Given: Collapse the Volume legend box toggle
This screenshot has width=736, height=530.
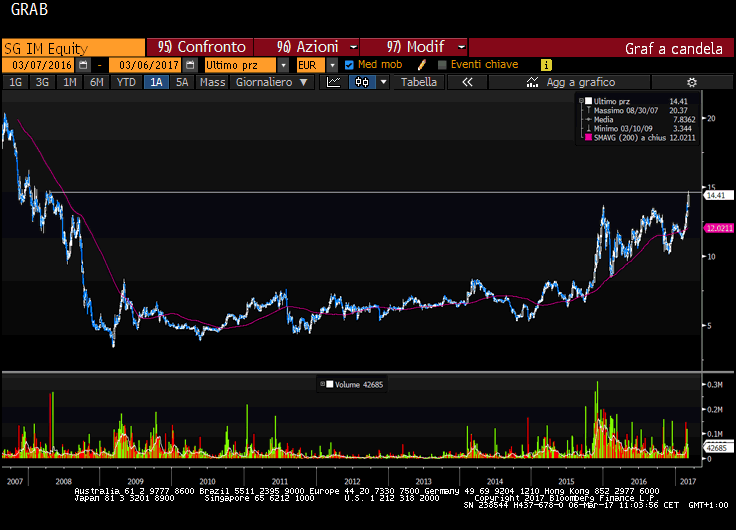Looking at the screenshot, I should click(321, 383).
